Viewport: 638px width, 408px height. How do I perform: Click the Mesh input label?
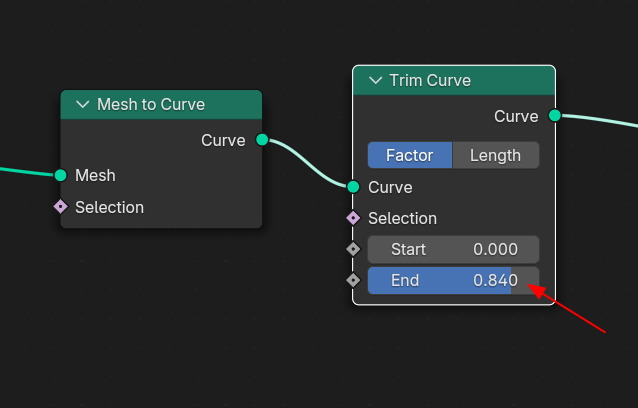point(96,175)
